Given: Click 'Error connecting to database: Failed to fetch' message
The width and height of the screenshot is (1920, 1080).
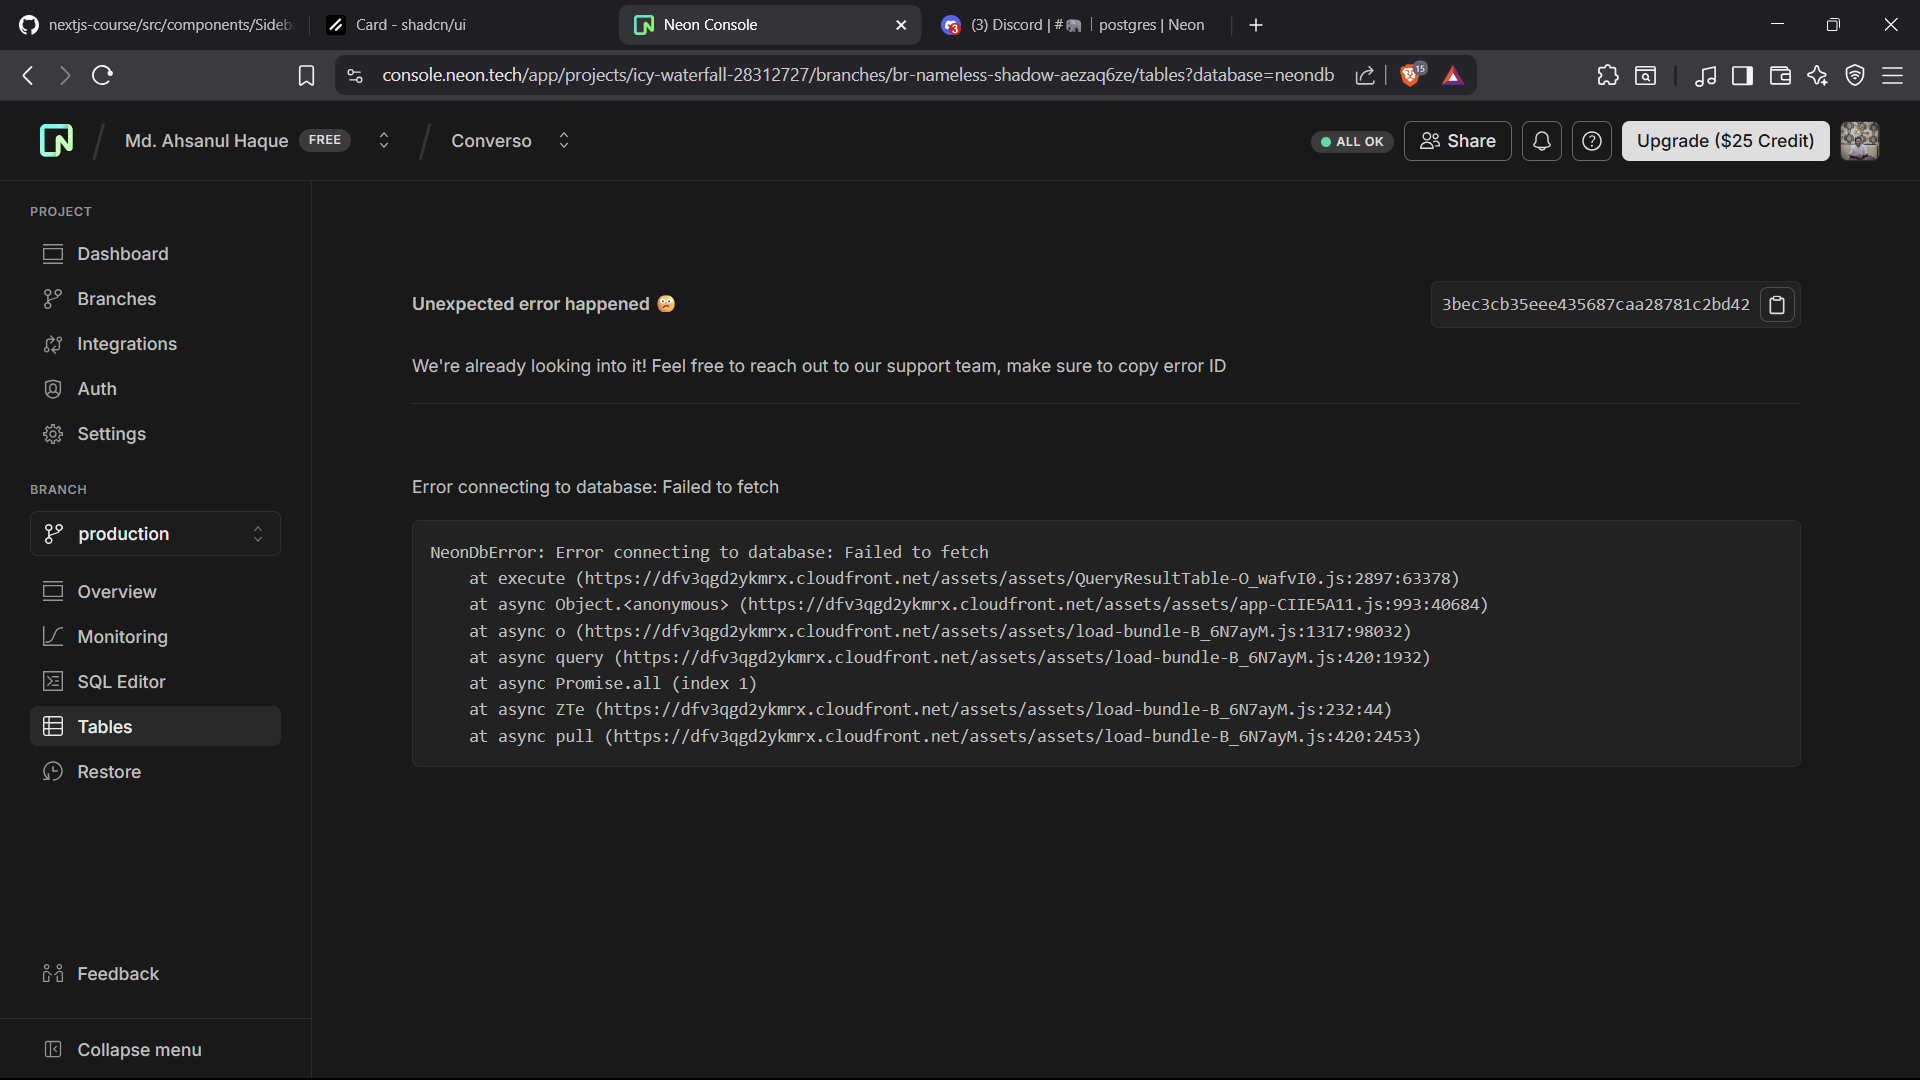Looking at the screenshot, I should pyautogui.click(x=595, y=487).
